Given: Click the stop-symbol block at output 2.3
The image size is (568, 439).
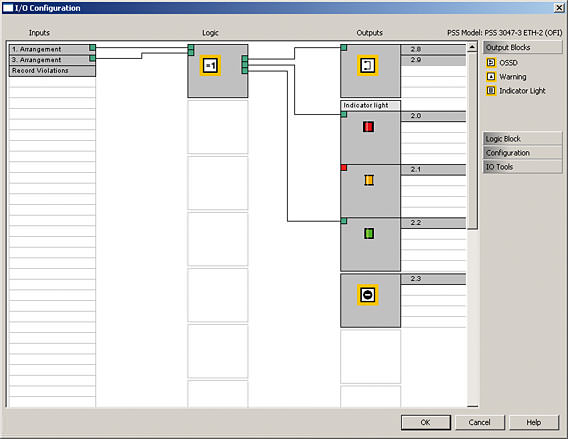Looking at the screenshot, I should click(x=368, y=295).
